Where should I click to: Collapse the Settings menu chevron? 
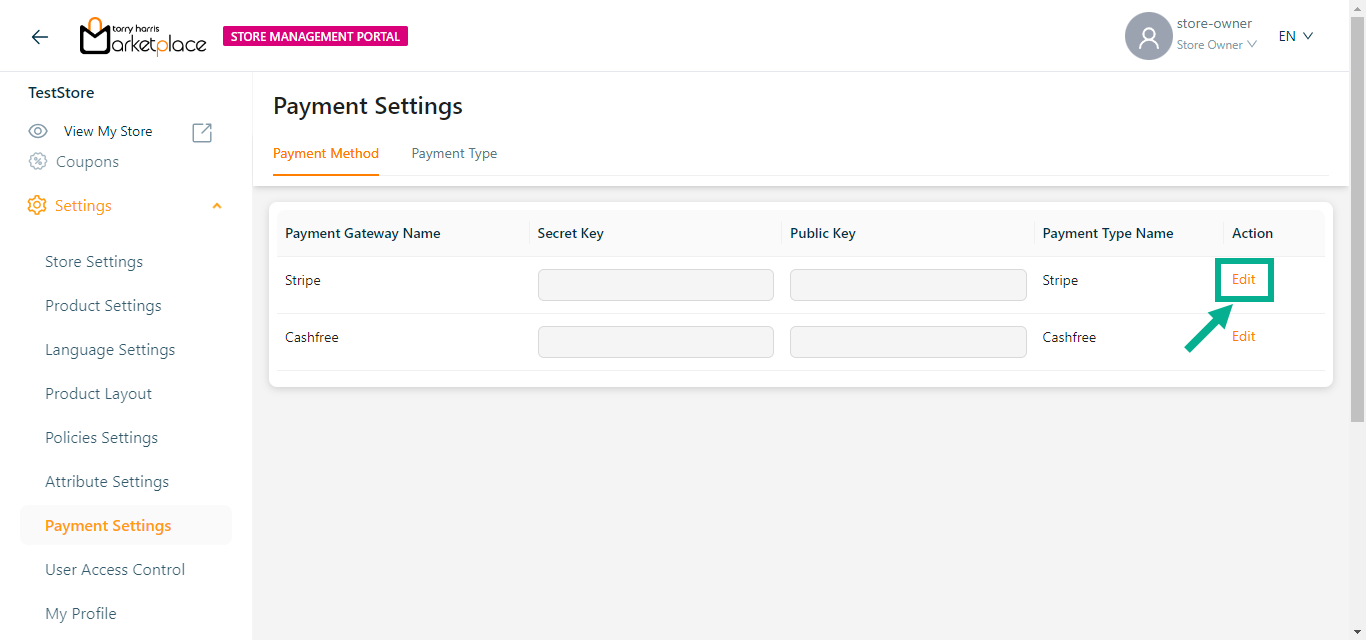click(x=217, y=206)
